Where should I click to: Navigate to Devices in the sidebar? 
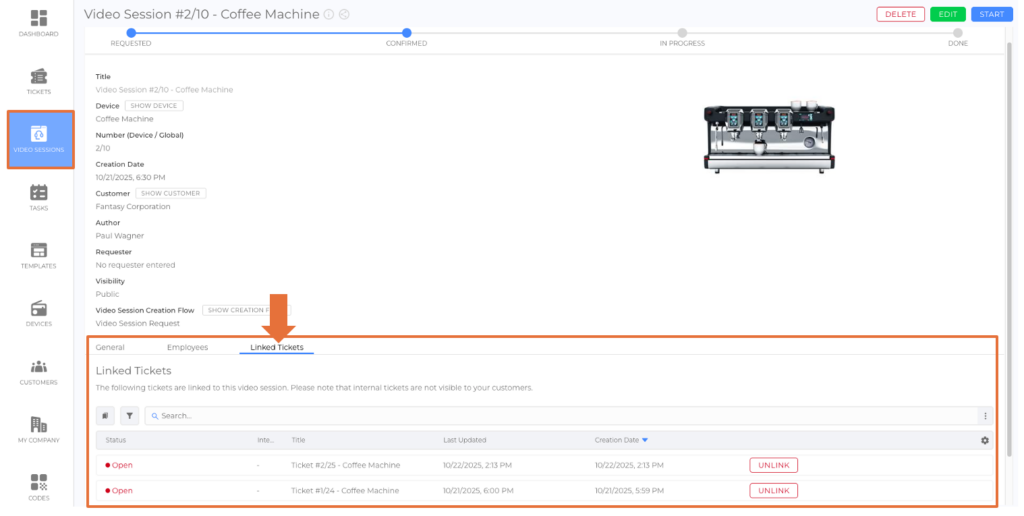(39, 313)
